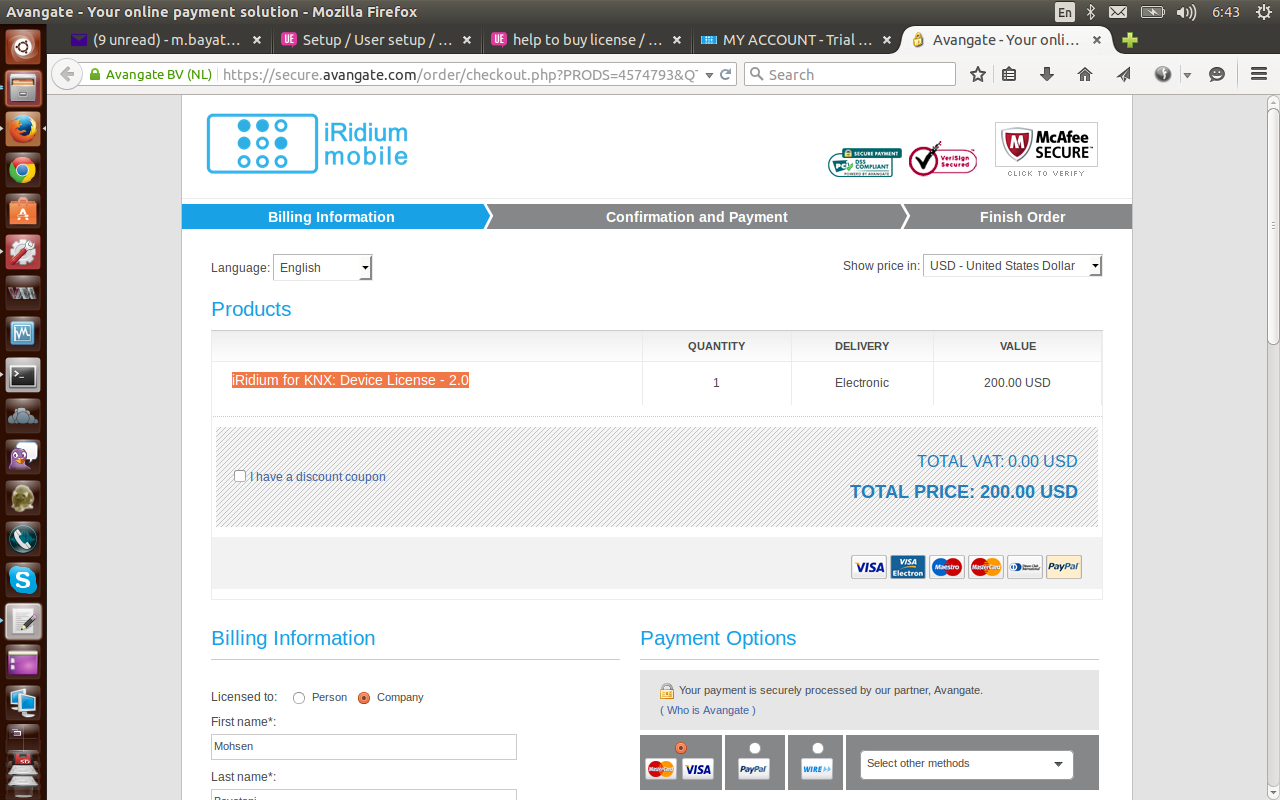Select the Person license radio button
This screenshot has height=800, width=1280.
[x=299, y=698]
